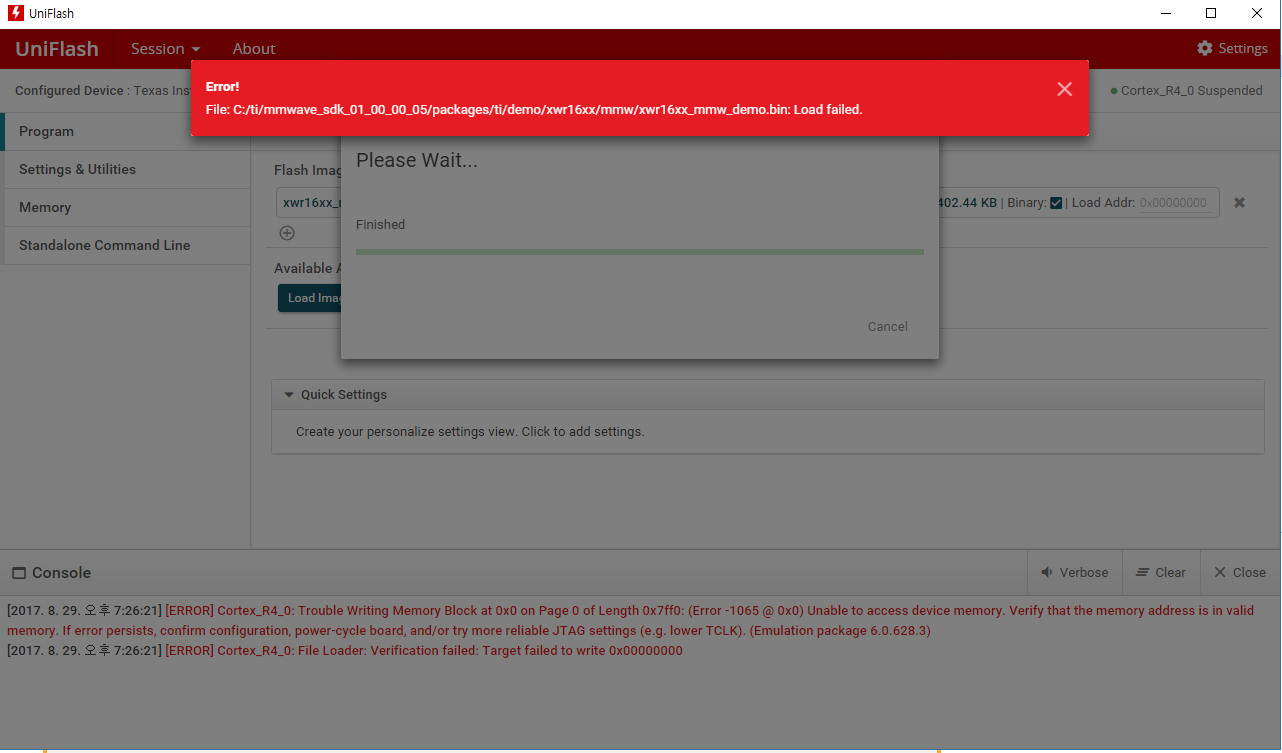1282x753 pixels.
Task: Click the Cortex_R4_0 Suspended status
Action: click(x=1187, y=90)
